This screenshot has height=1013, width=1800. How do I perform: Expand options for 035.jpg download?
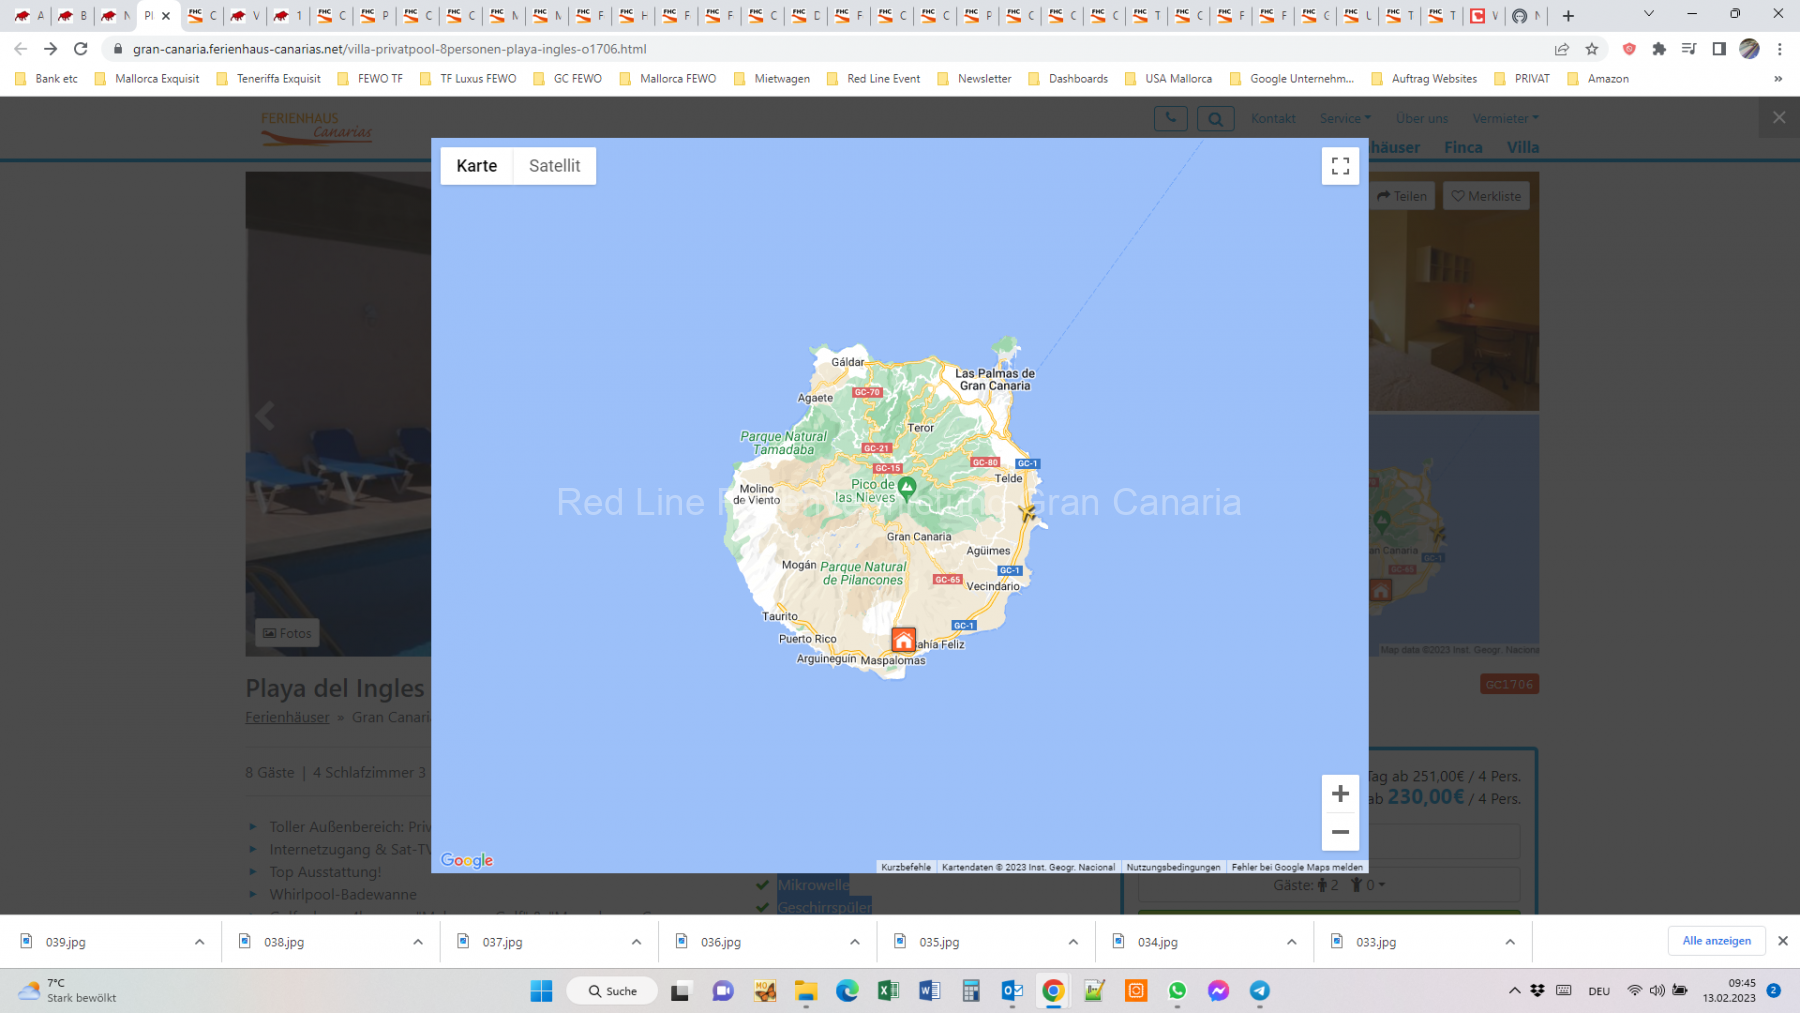[x=1073, y=942]
